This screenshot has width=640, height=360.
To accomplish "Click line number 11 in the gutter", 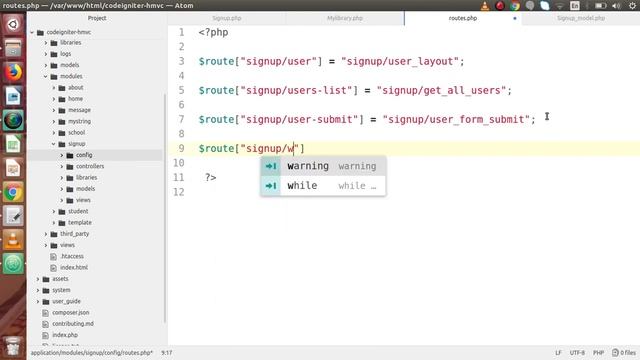I will point(178,178).
